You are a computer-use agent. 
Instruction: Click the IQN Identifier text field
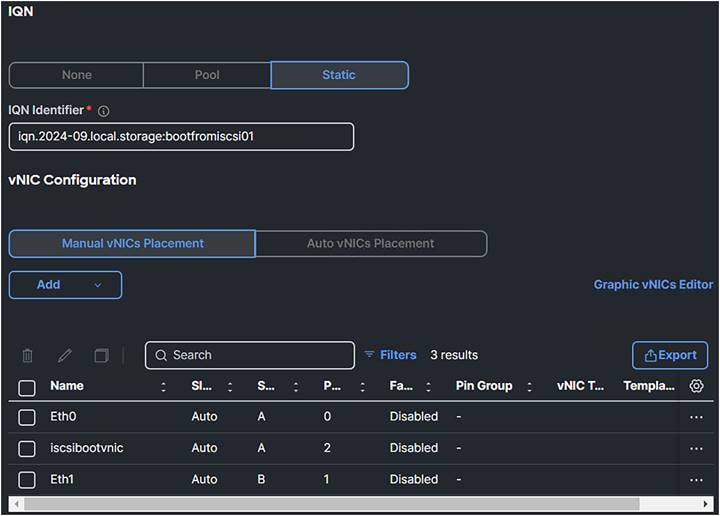181,137
